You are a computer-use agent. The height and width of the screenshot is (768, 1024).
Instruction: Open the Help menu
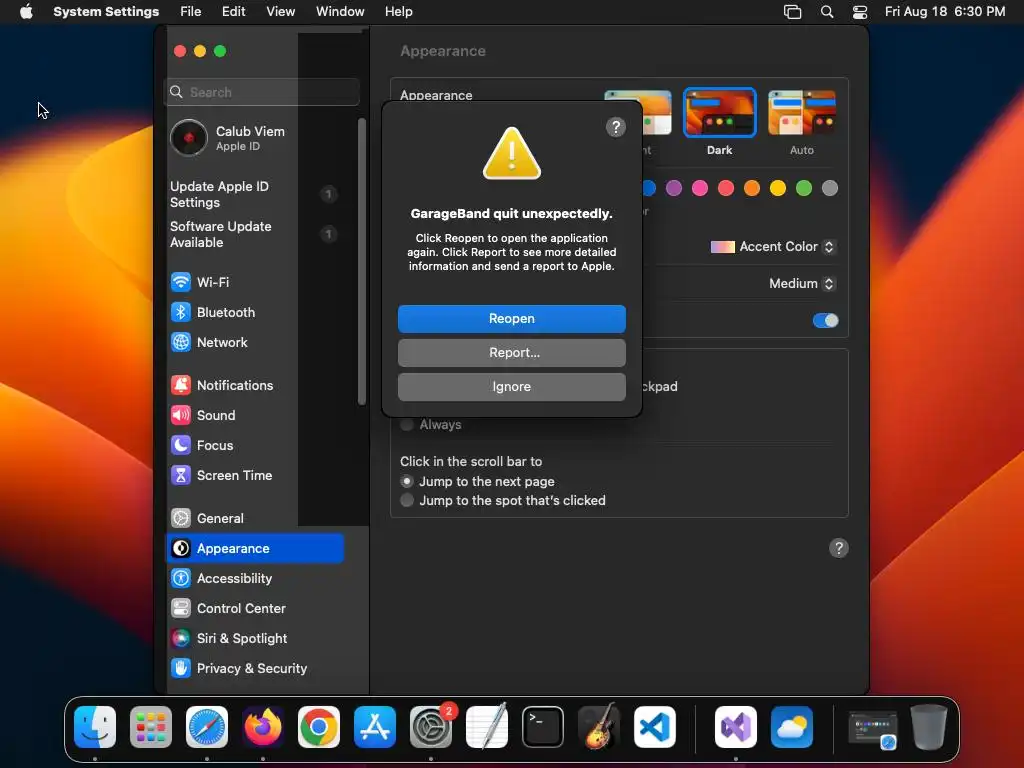(398, 12)
